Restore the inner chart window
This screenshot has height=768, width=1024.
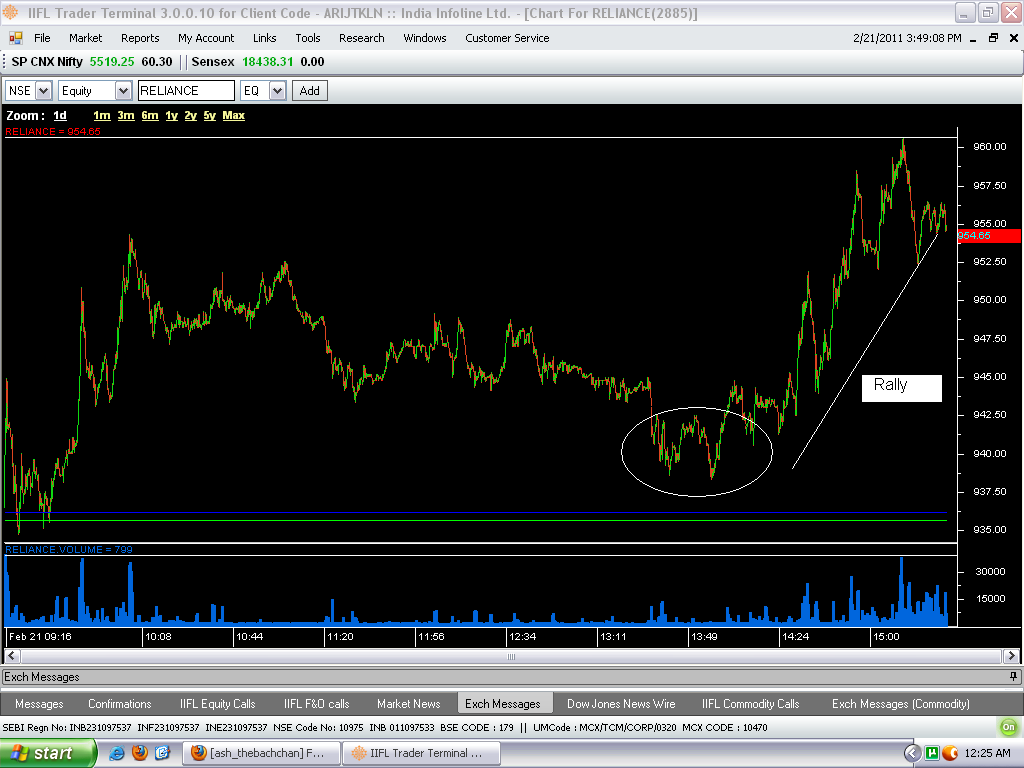pyautogui.click(x=993, y=39)
